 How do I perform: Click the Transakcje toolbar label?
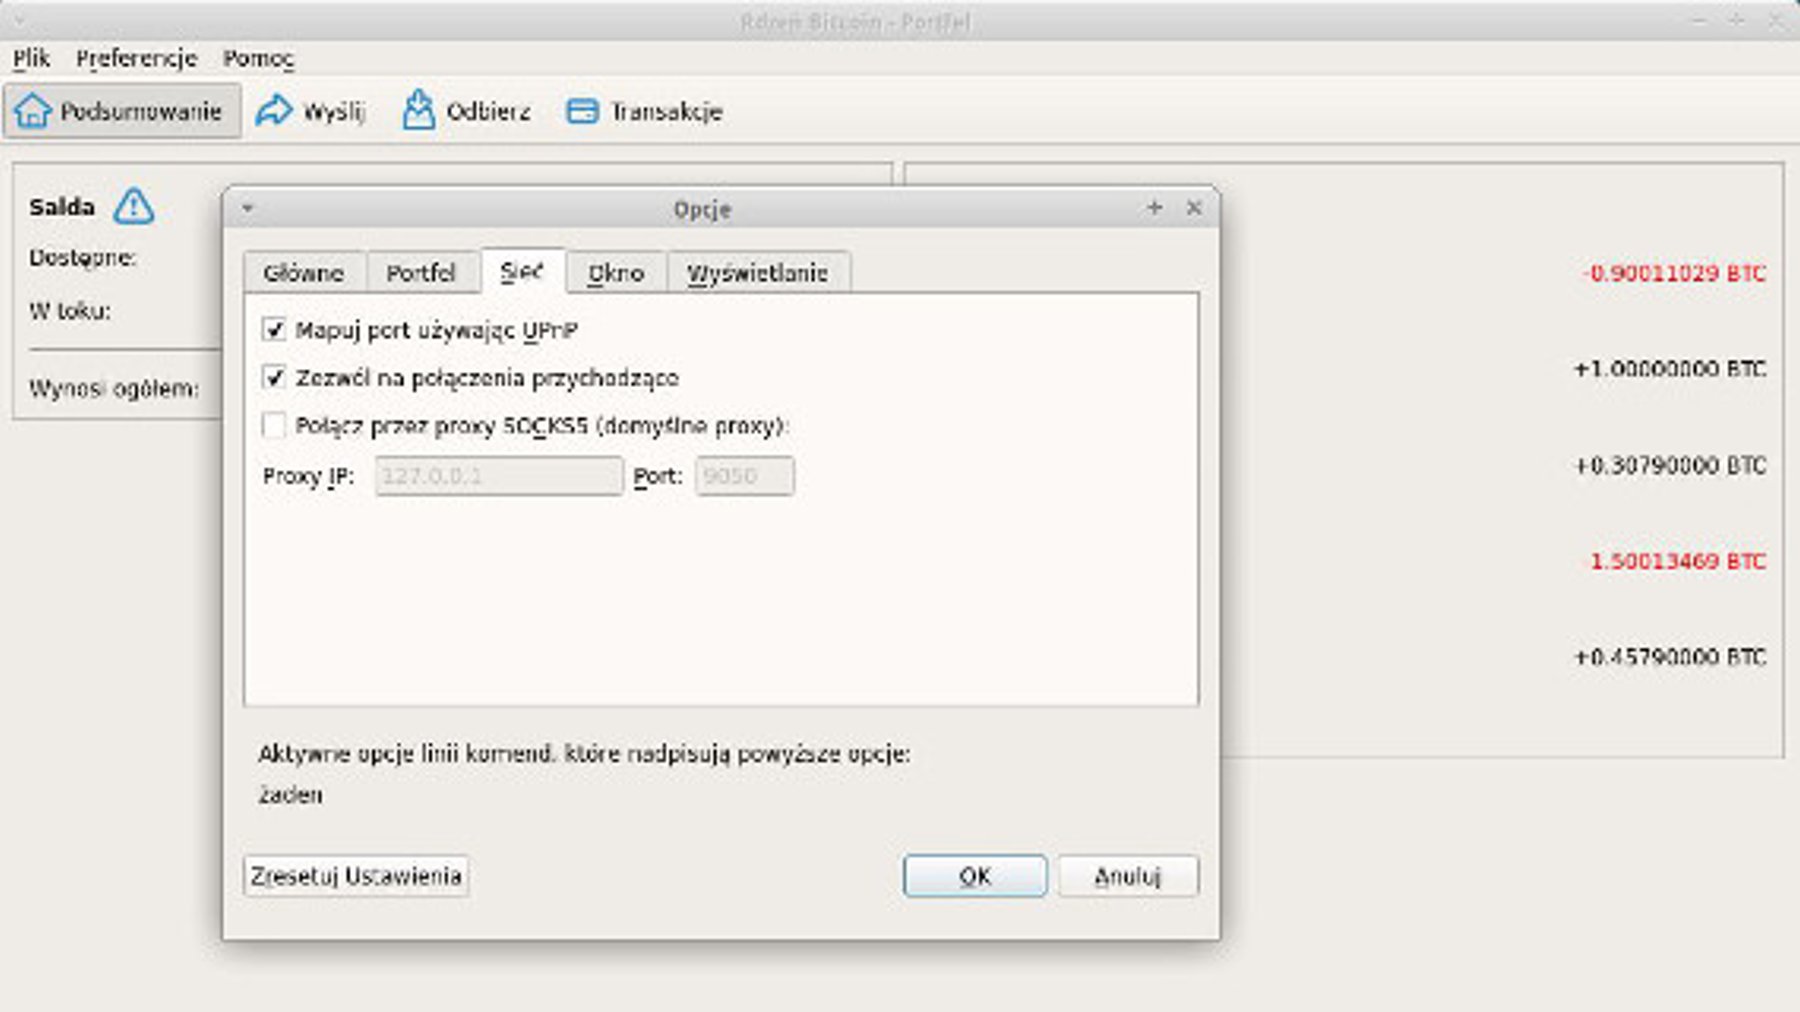[x=666, y=111]
